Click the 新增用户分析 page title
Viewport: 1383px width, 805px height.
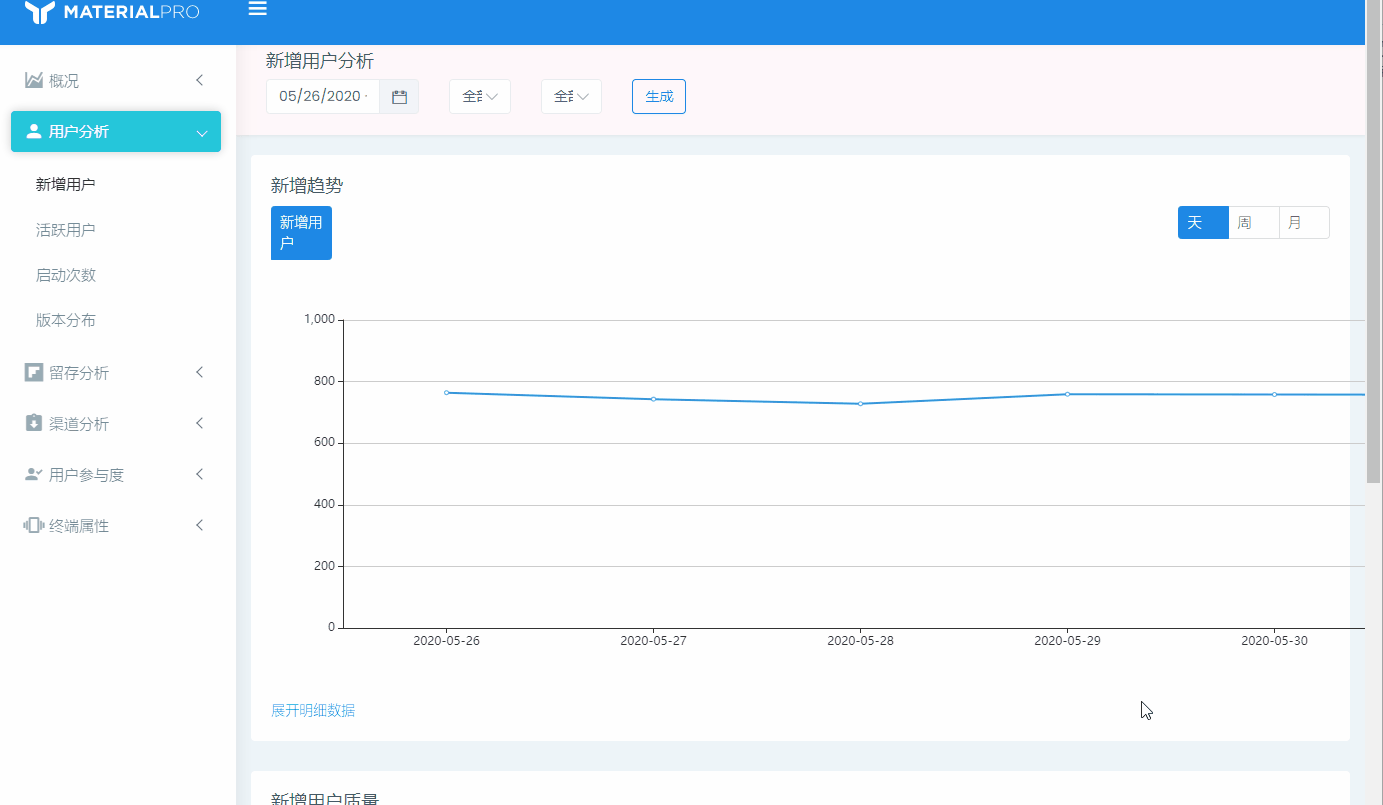[x=320, y=61]
